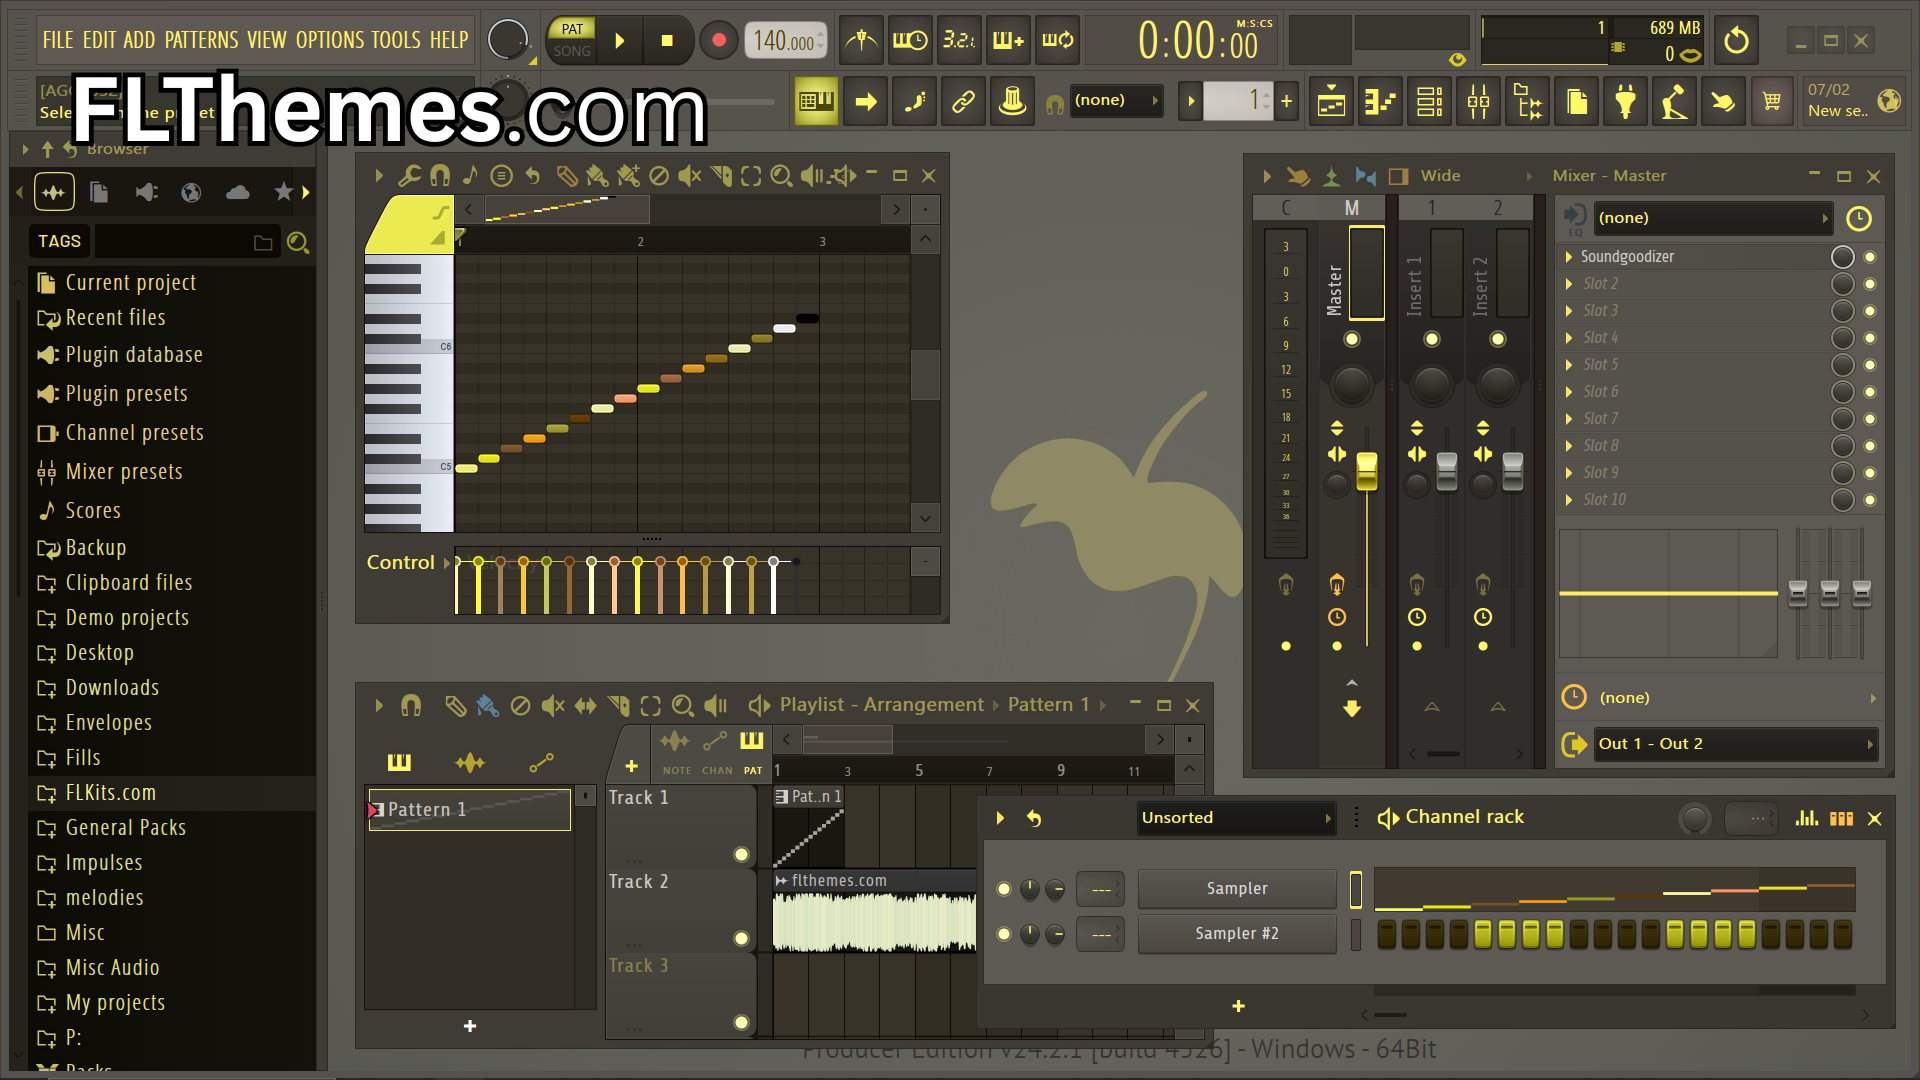This screenshot has height=1080, width=1920.
Task: Select the mute tool in piano roll
Action: click(x=689, y=176)
